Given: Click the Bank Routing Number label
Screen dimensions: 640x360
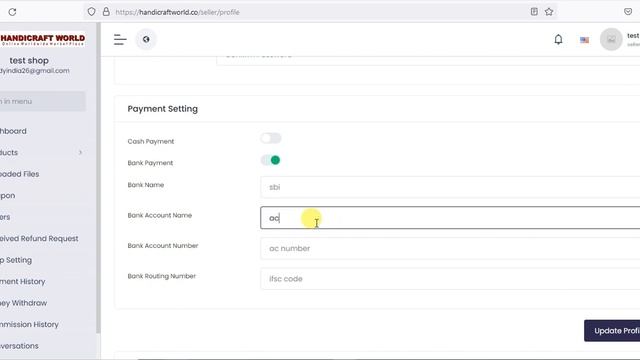Looking at the screenshot, I should pos(162,276).
